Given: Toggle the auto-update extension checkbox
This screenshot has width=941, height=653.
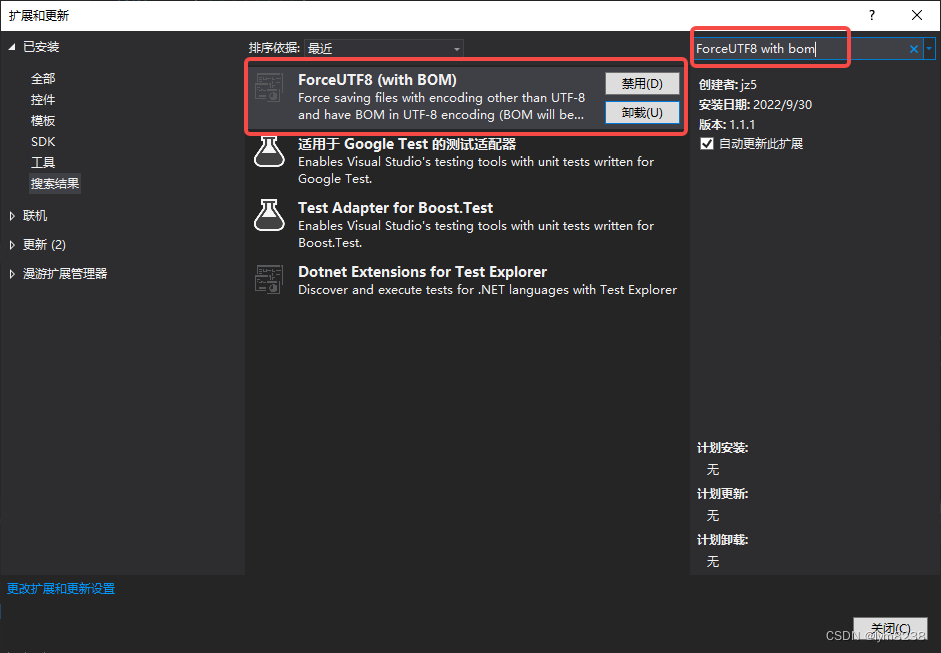Looking at the screenshot, I should coord(707,143).
